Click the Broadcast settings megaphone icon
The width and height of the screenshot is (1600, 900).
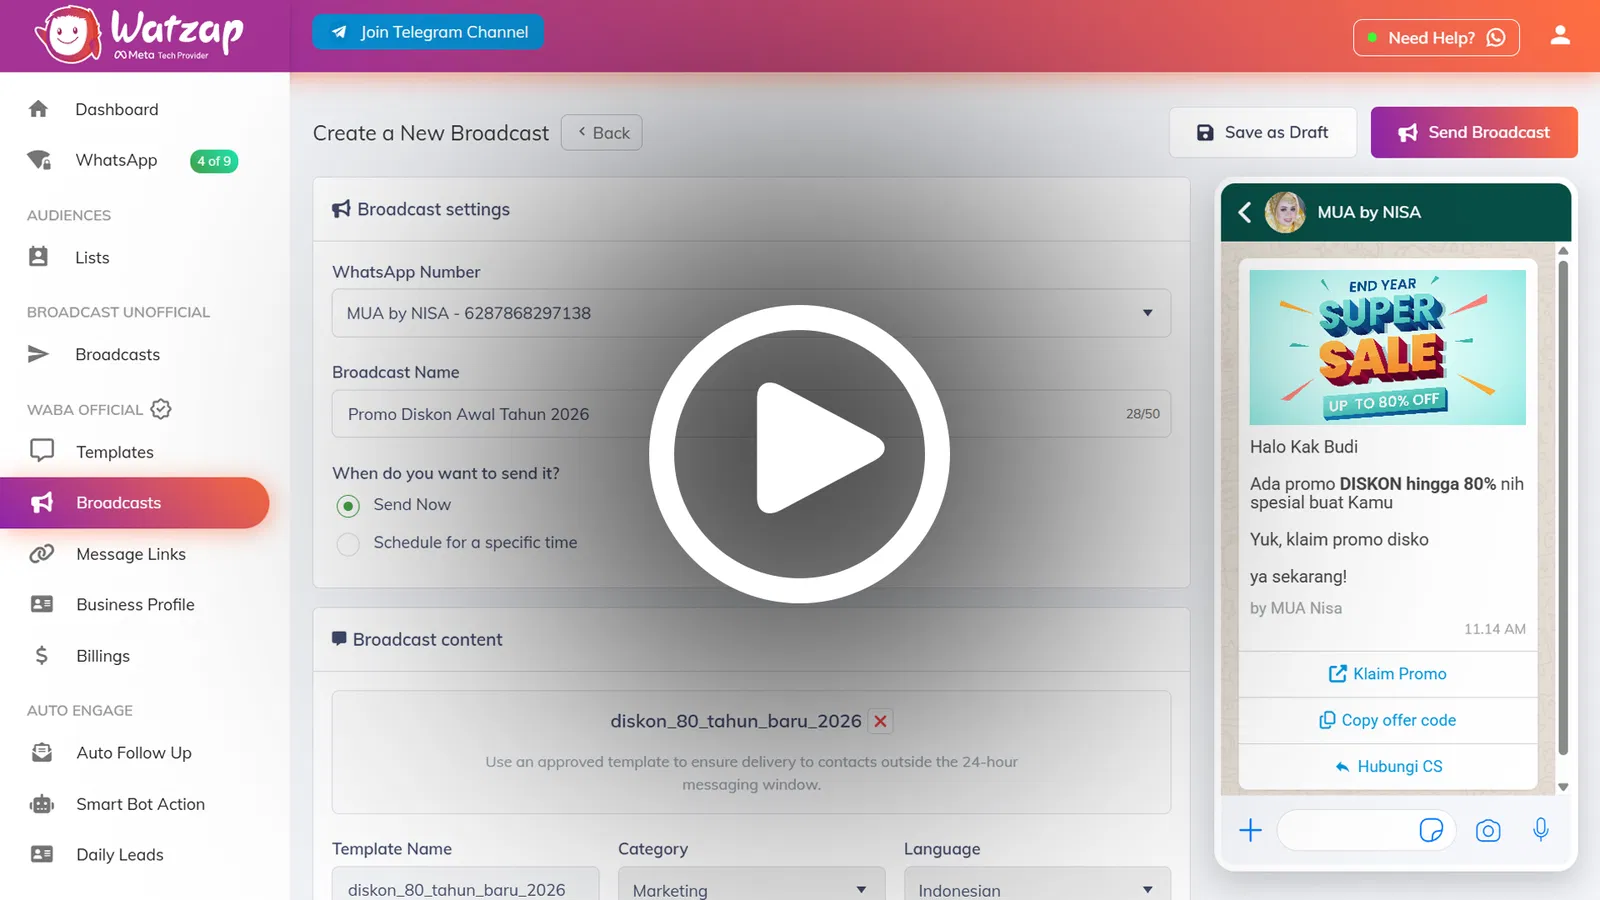341,209
